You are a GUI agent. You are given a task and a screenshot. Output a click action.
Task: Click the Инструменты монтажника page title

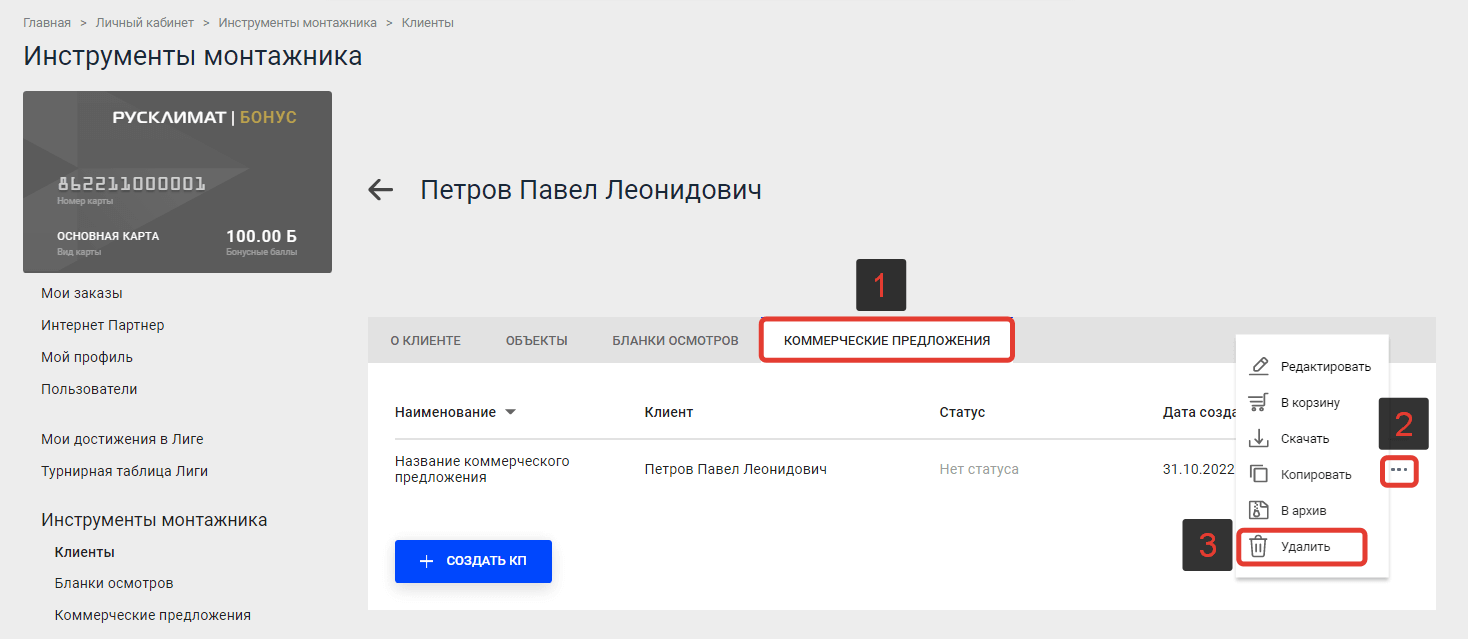coord(192,56)
